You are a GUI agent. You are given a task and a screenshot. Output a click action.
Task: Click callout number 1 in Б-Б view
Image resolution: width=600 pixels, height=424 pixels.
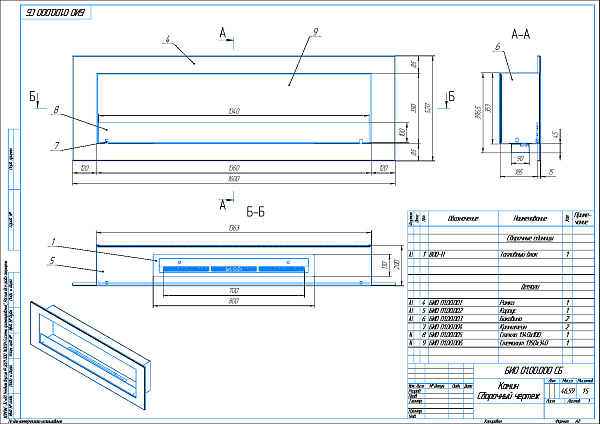52,241
